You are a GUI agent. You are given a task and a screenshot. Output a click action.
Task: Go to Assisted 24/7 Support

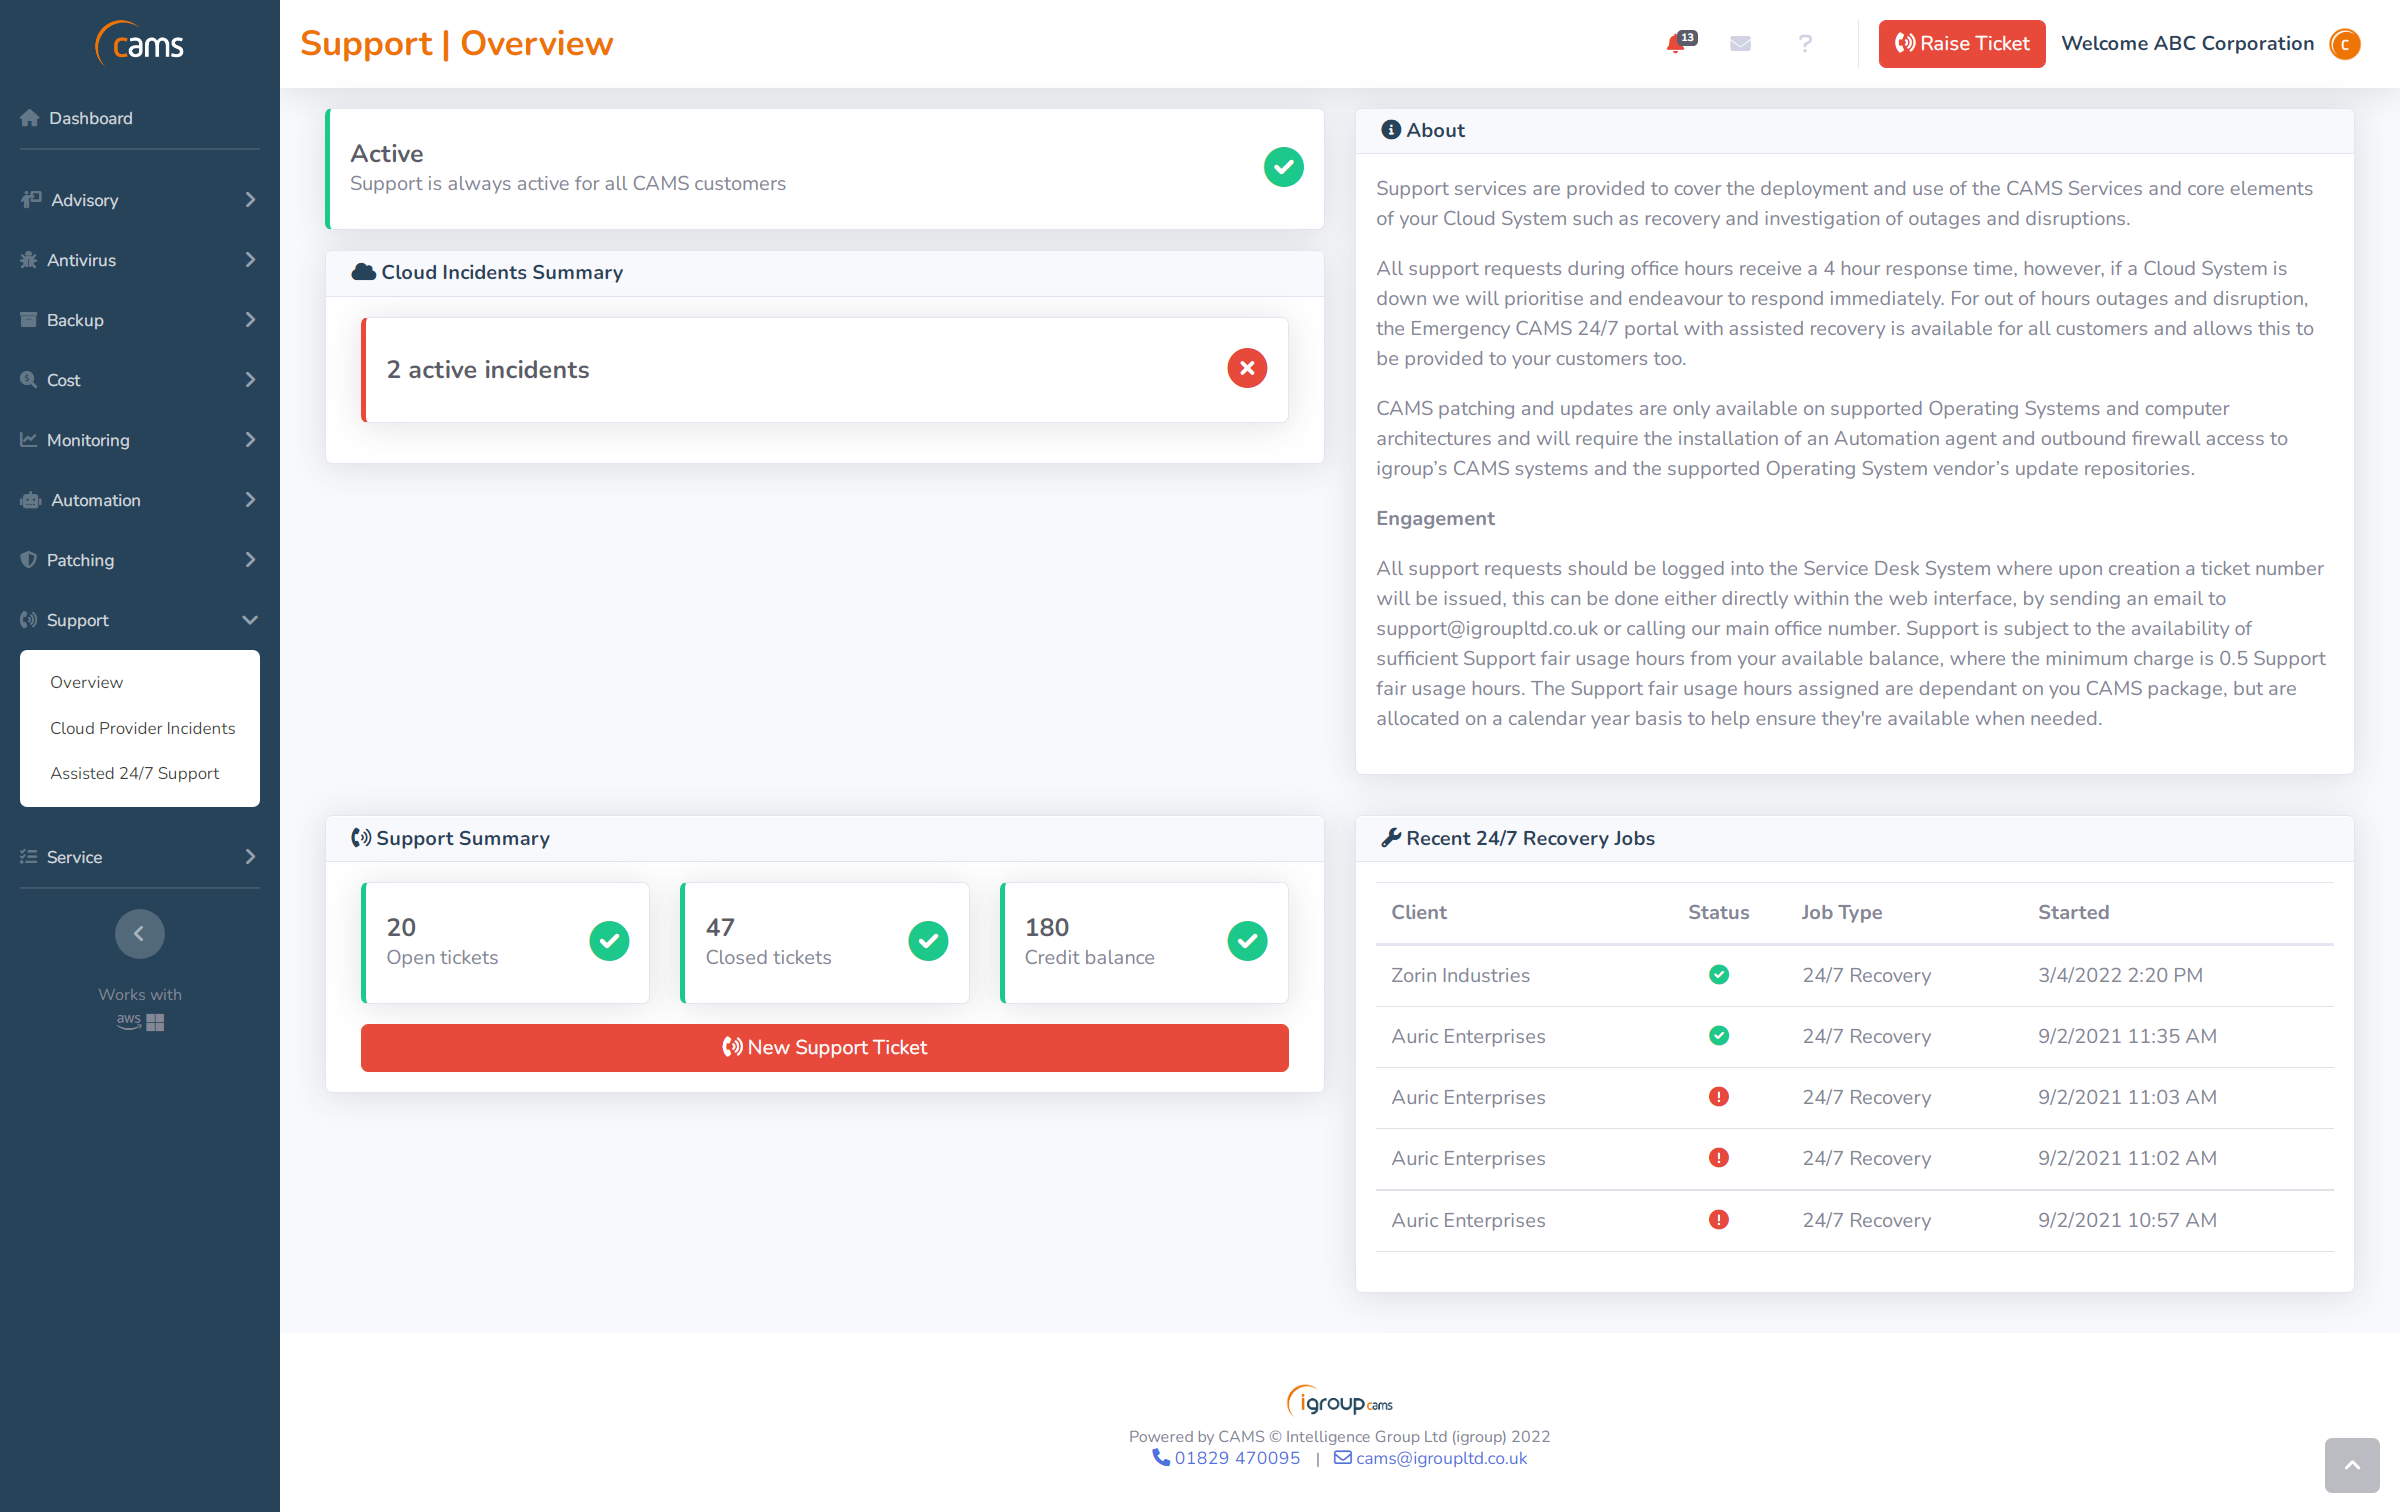(x=134, y=773)
